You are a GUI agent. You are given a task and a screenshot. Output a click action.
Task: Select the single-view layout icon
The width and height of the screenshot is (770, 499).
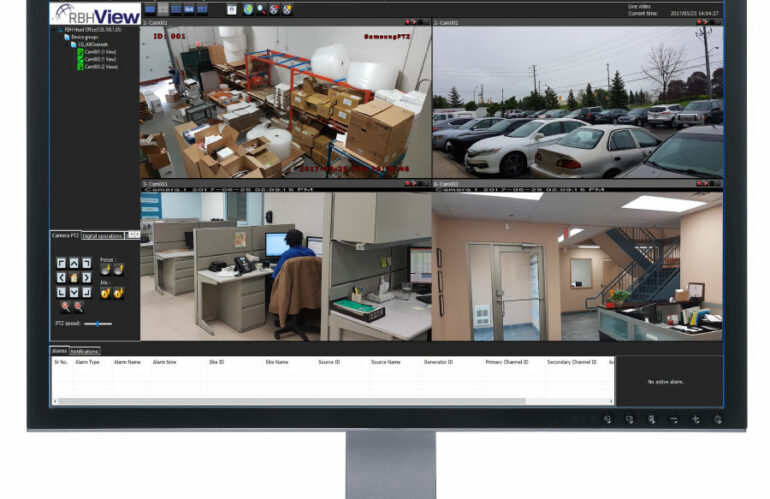click(150, 9)
